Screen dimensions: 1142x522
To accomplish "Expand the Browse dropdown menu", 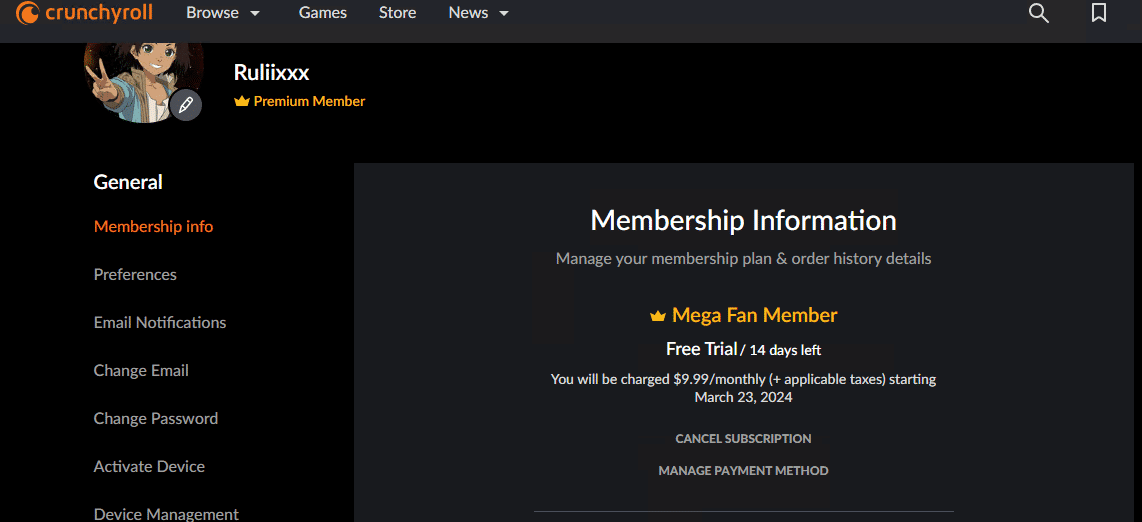I will tap(223, 13).
